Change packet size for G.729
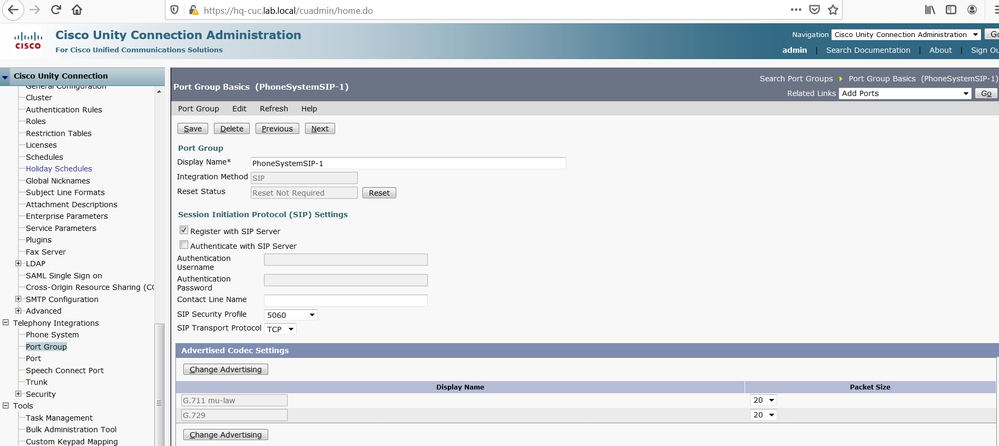999x446 pixels. coord(763,415)
